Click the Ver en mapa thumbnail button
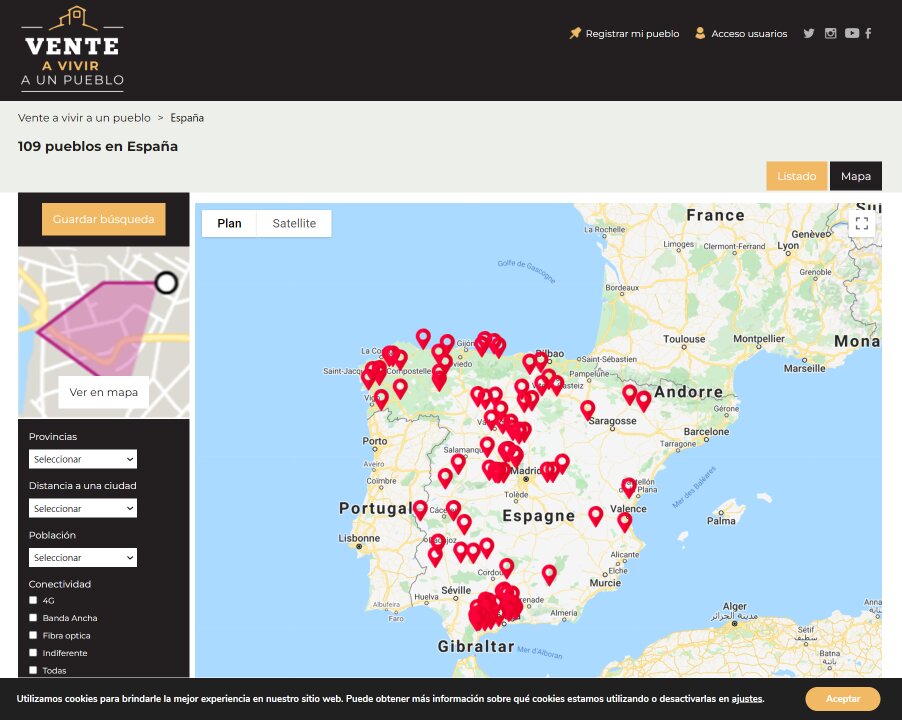 (104, 392)
